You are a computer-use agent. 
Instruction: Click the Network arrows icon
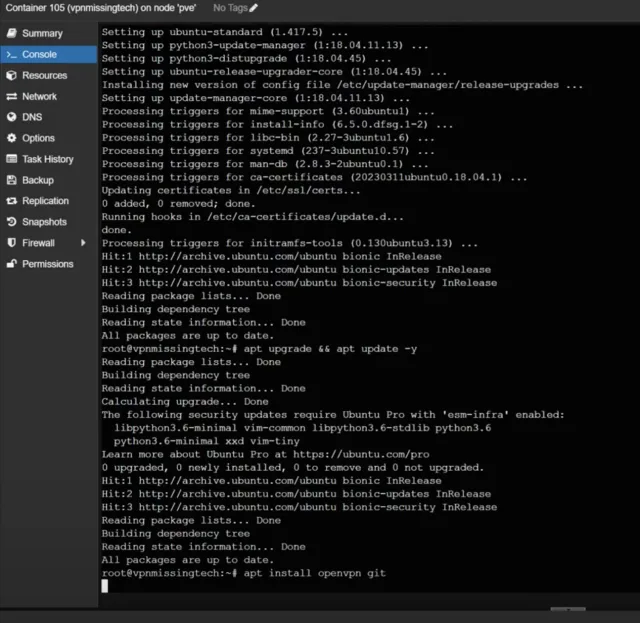tap(12, 96)
